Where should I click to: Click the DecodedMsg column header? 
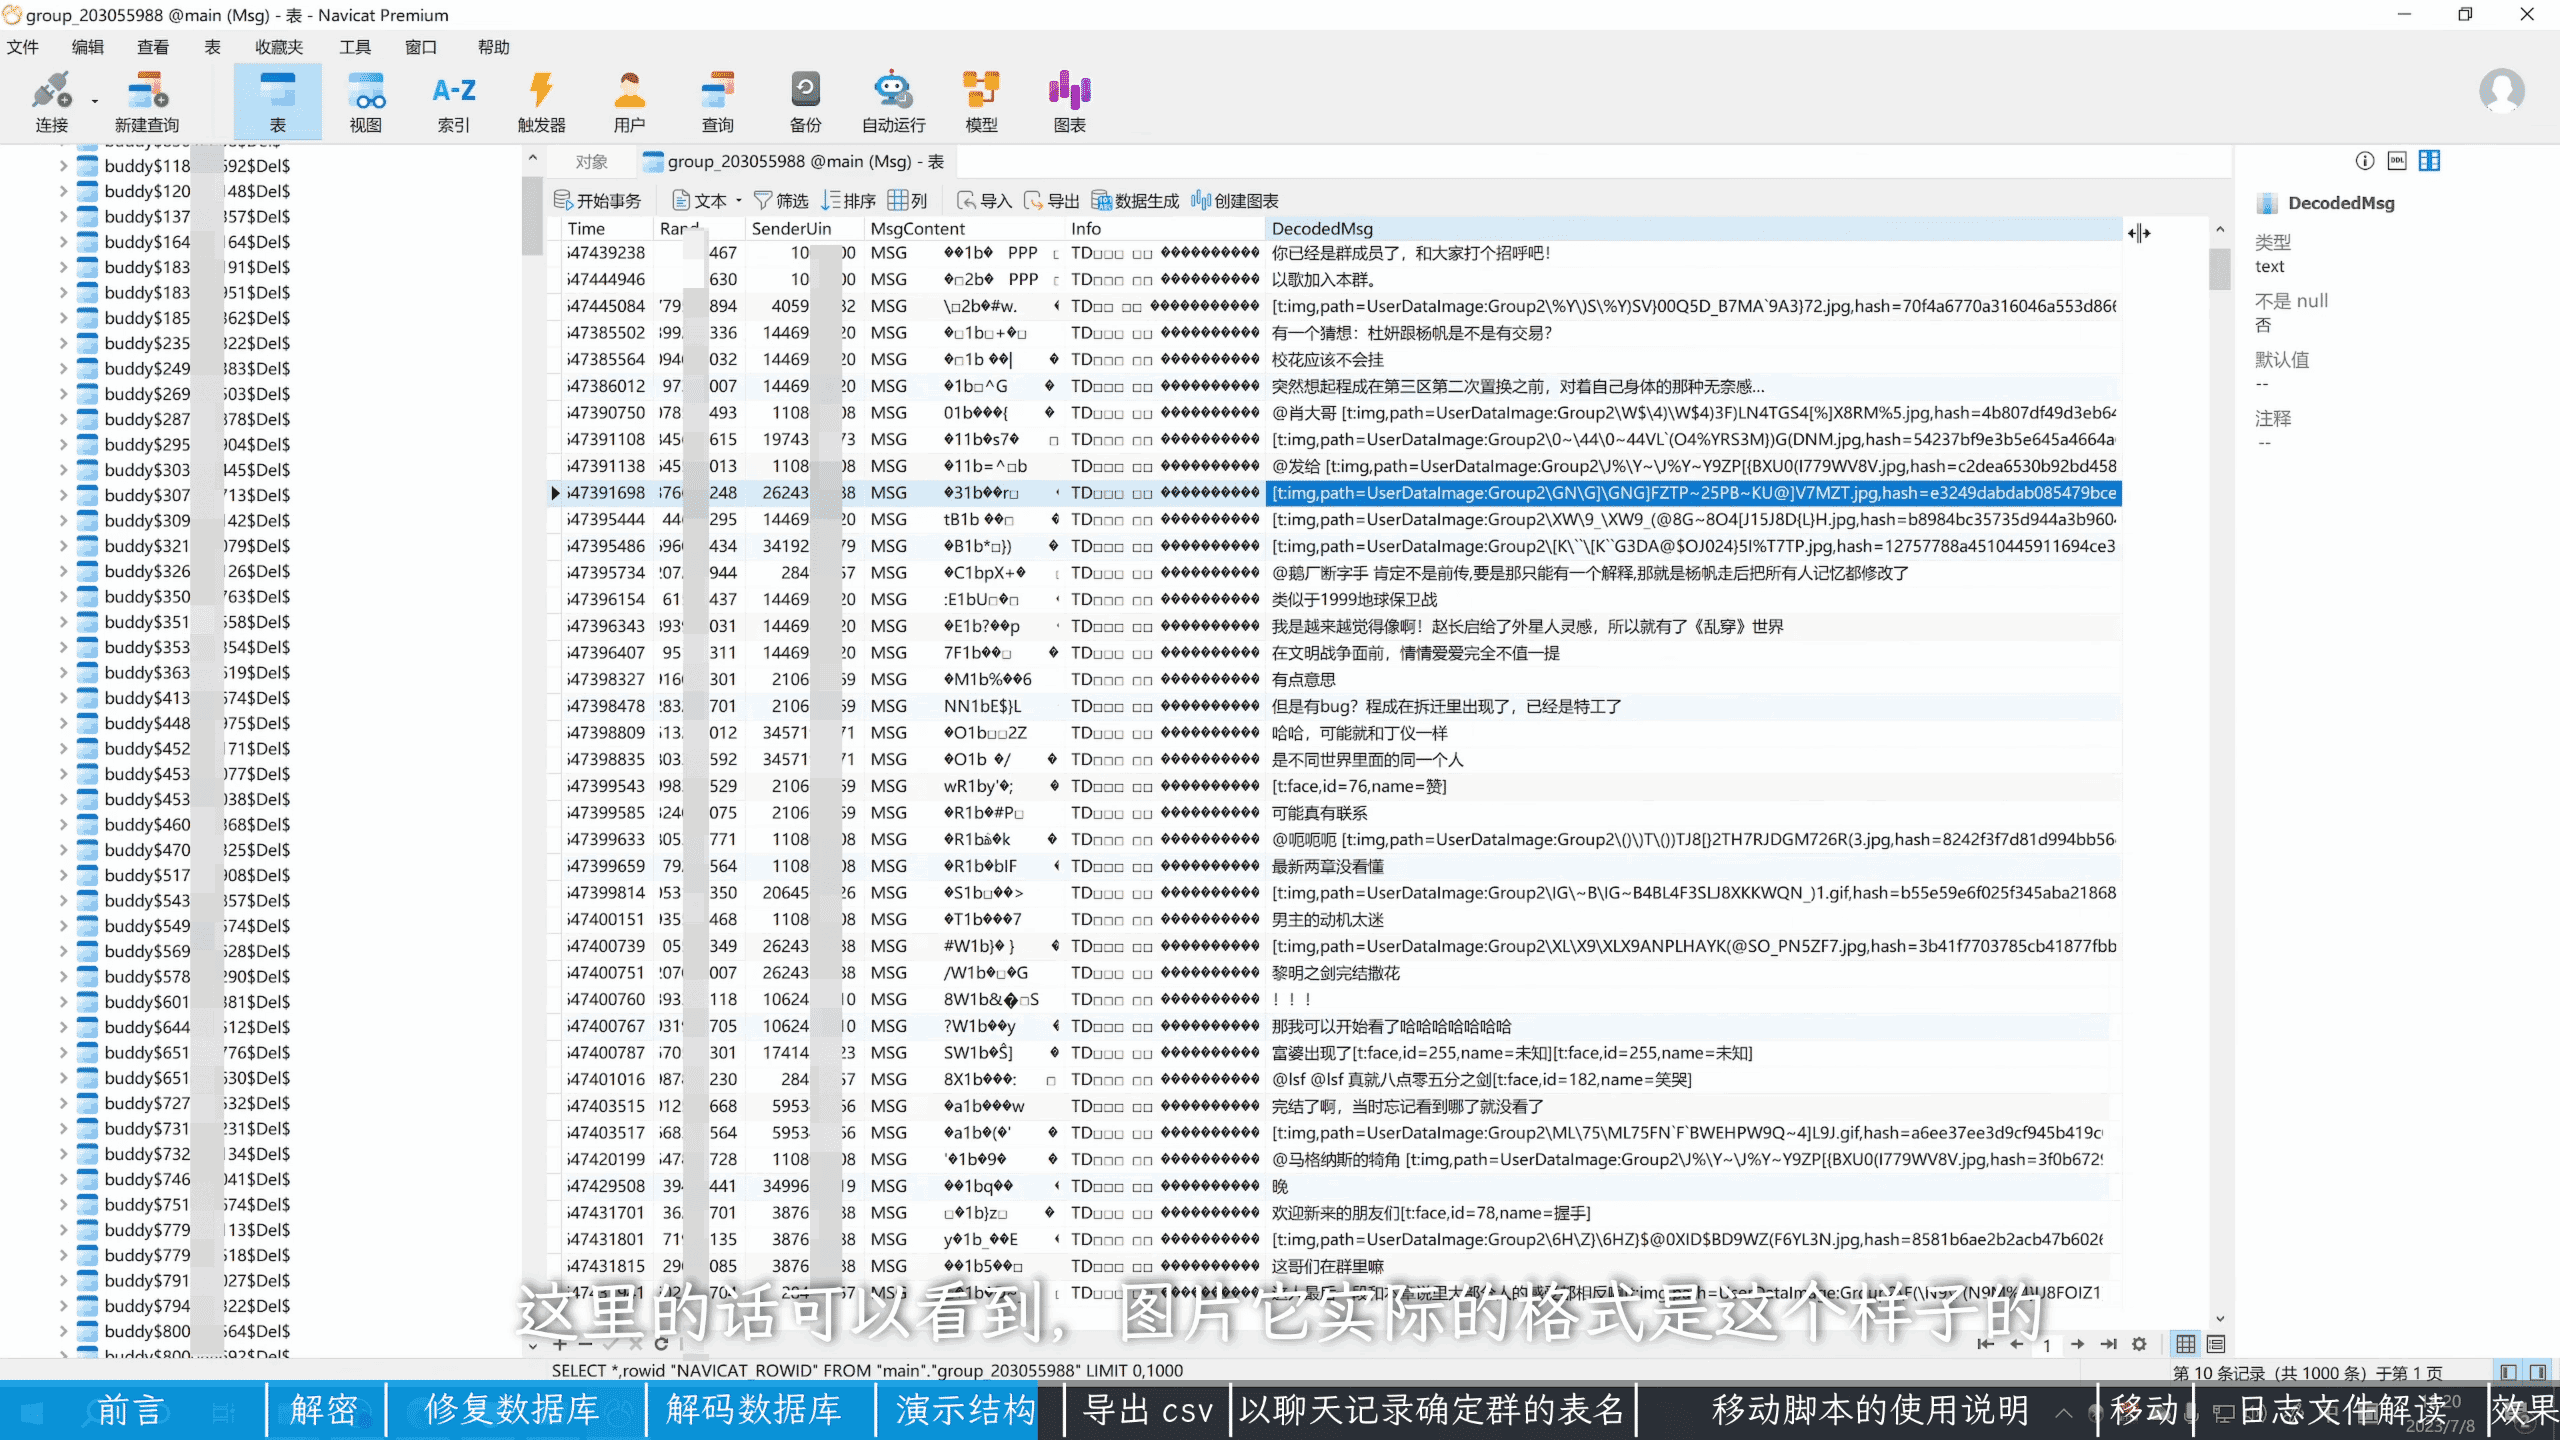pos(1322,229)
